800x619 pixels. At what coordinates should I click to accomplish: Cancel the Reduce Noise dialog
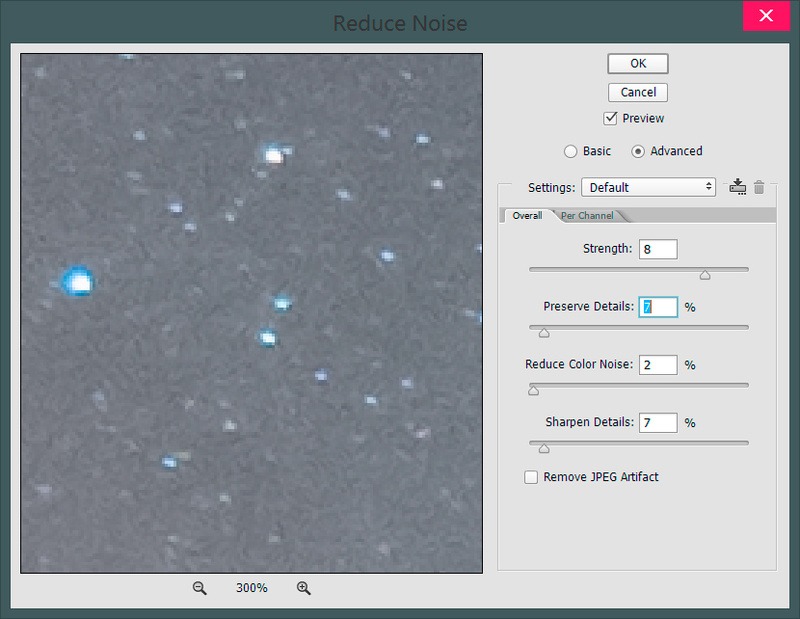pyautogui.click(x=637, y=92)
